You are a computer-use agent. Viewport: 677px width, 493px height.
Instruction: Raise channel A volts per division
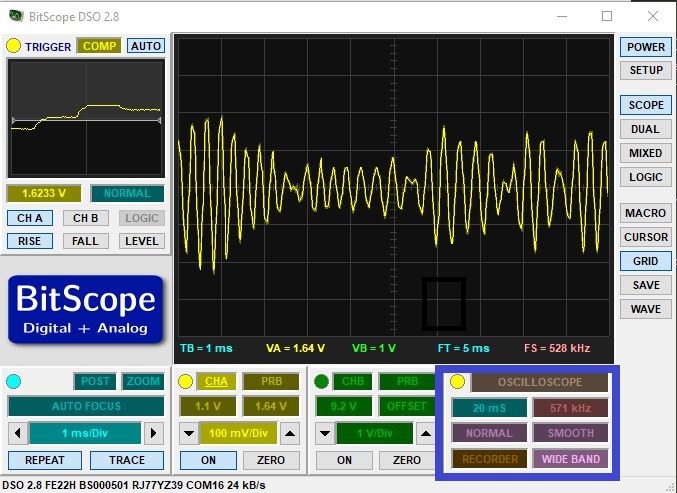(290, 433)
